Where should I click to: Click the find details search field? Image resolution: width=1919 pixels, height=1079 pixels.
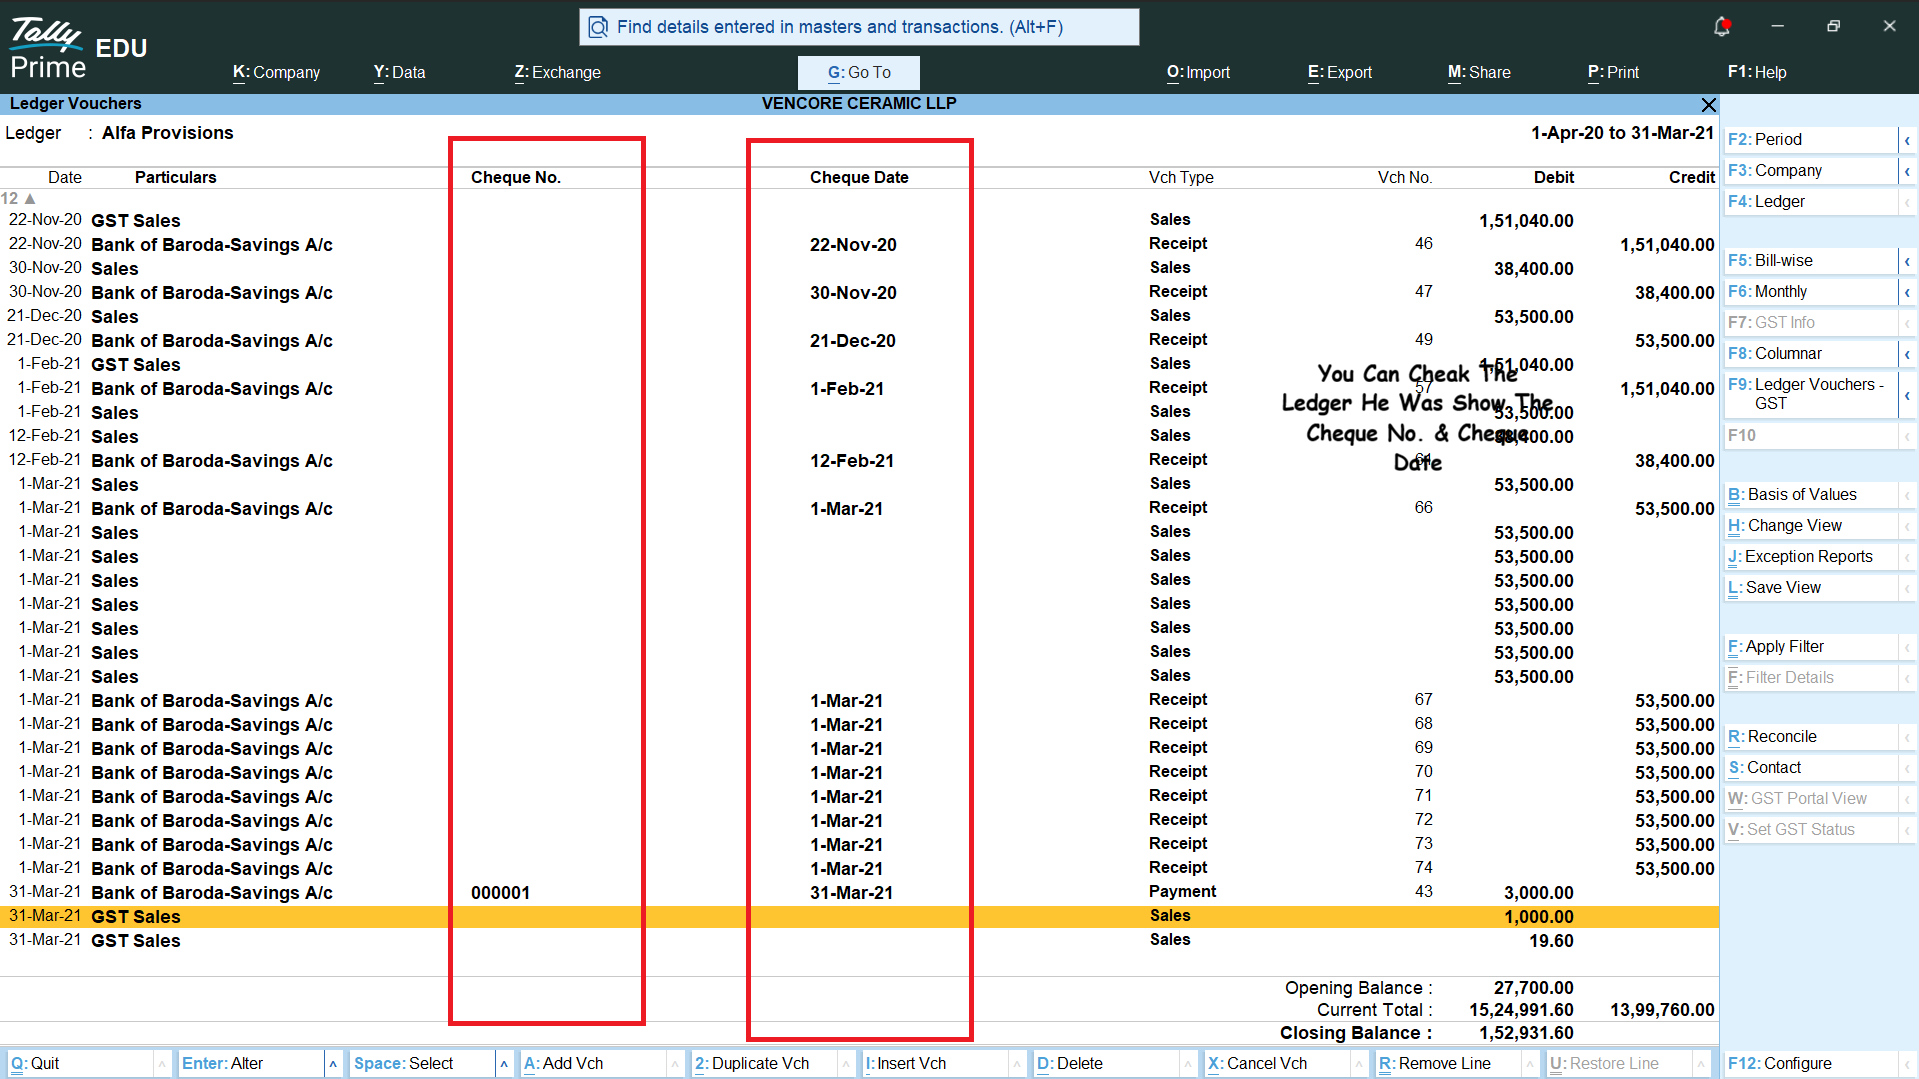click(x=859, y=27)
